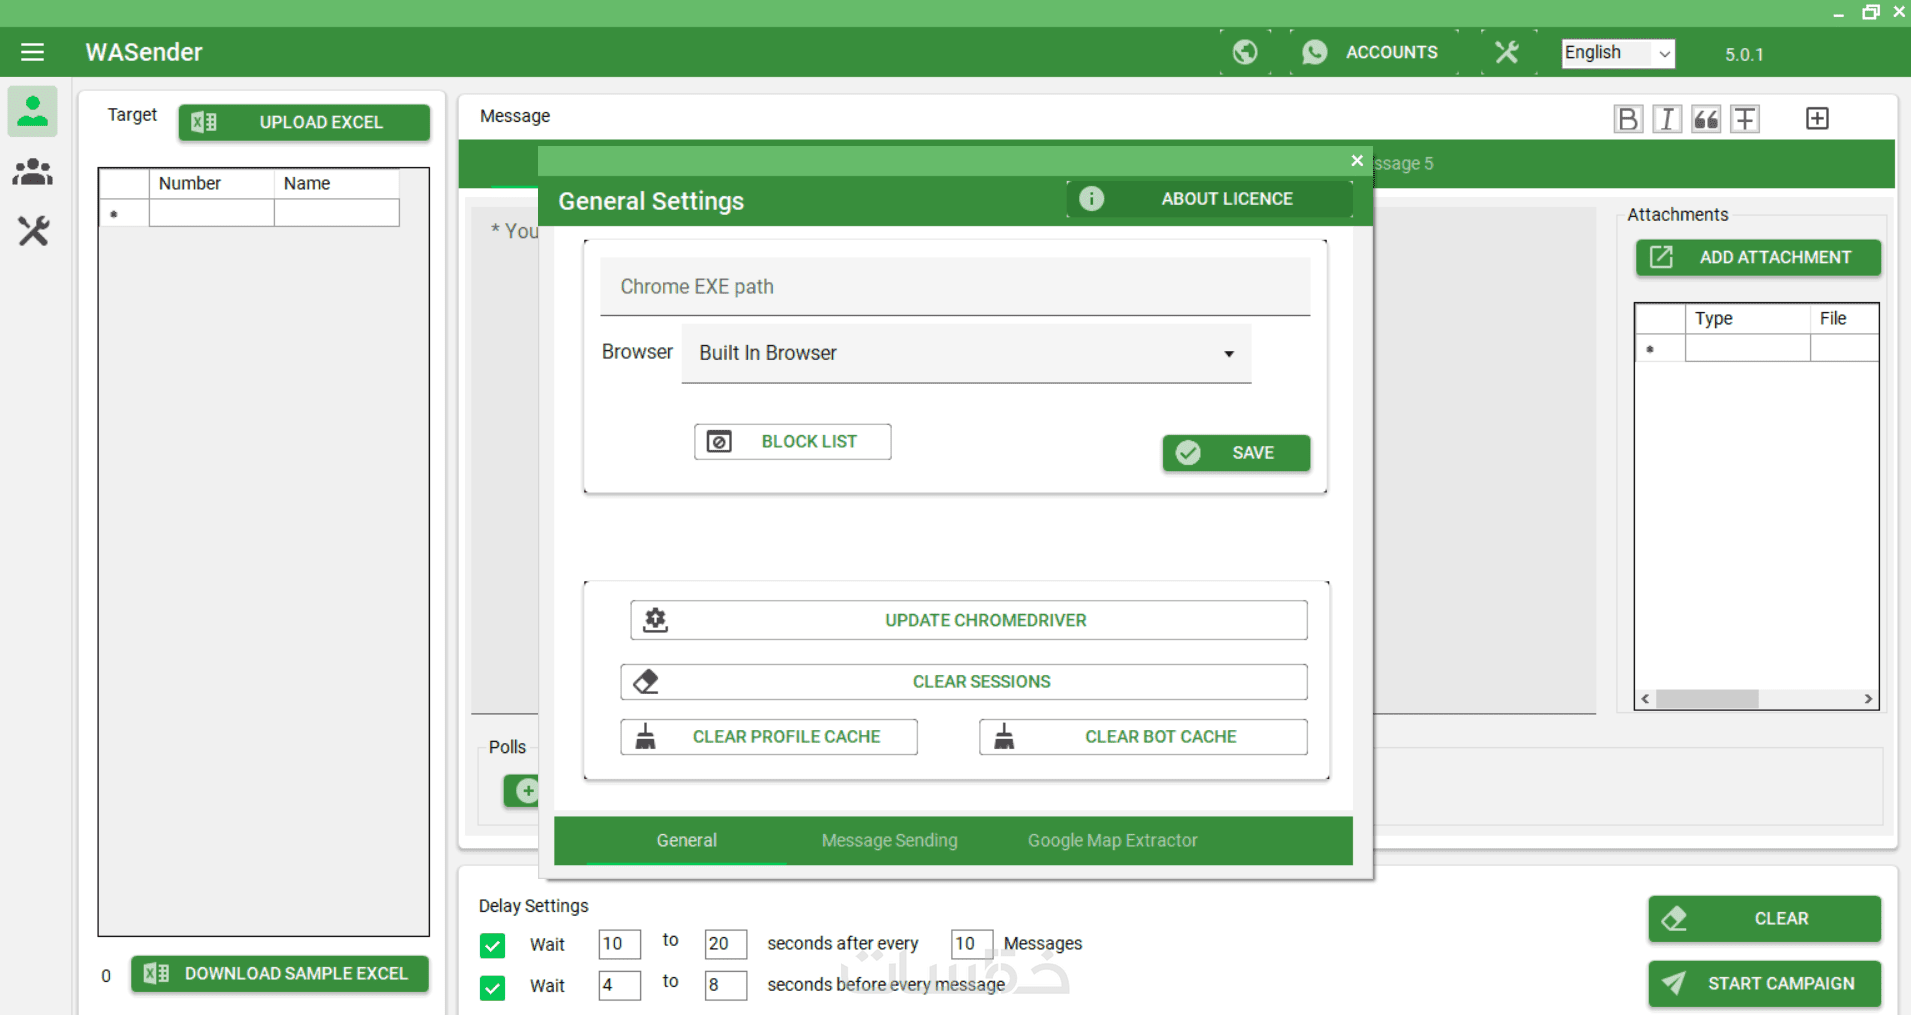Click the wait minimum field showing 10
This screenshot has width=1911, height=1015.
(x=619, y=944)
